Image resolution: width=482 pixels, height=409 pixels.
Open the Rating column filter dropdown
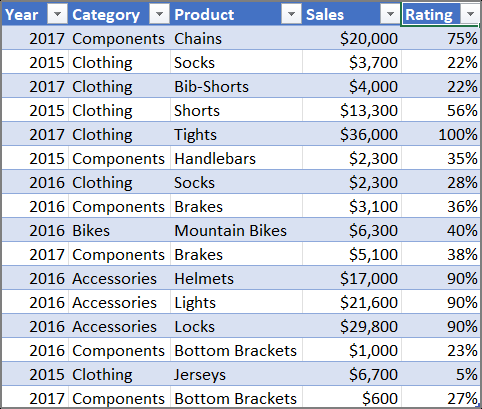click(470, 14)
